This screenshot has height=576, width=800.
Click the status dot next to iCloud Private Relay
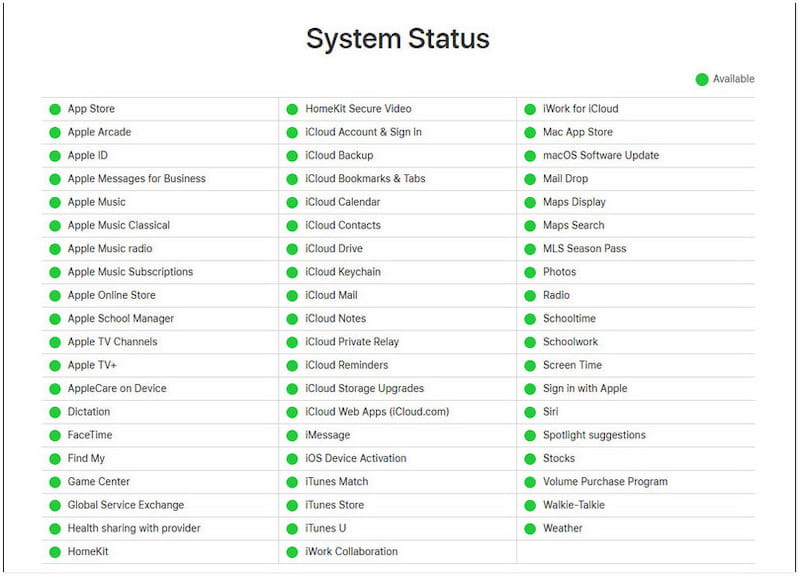click(x=294, y=342)
